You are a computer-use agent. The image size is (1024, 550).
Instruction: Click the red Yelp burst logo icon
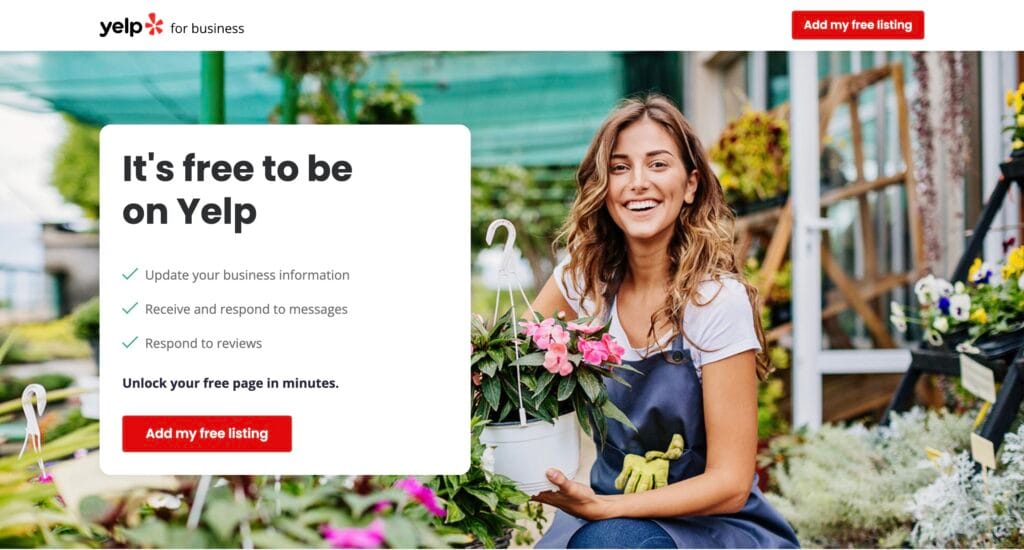[155, 24]
